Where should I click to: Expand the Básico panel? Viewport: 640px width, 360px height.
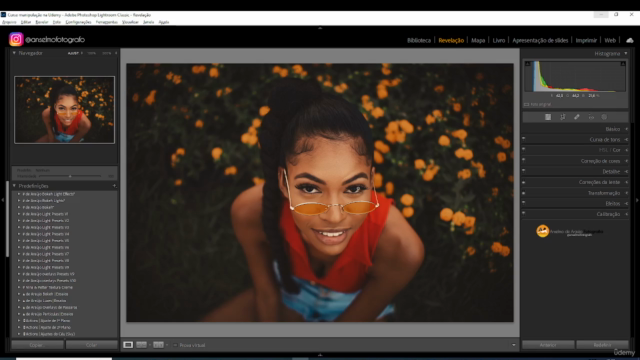pos(627,129)
